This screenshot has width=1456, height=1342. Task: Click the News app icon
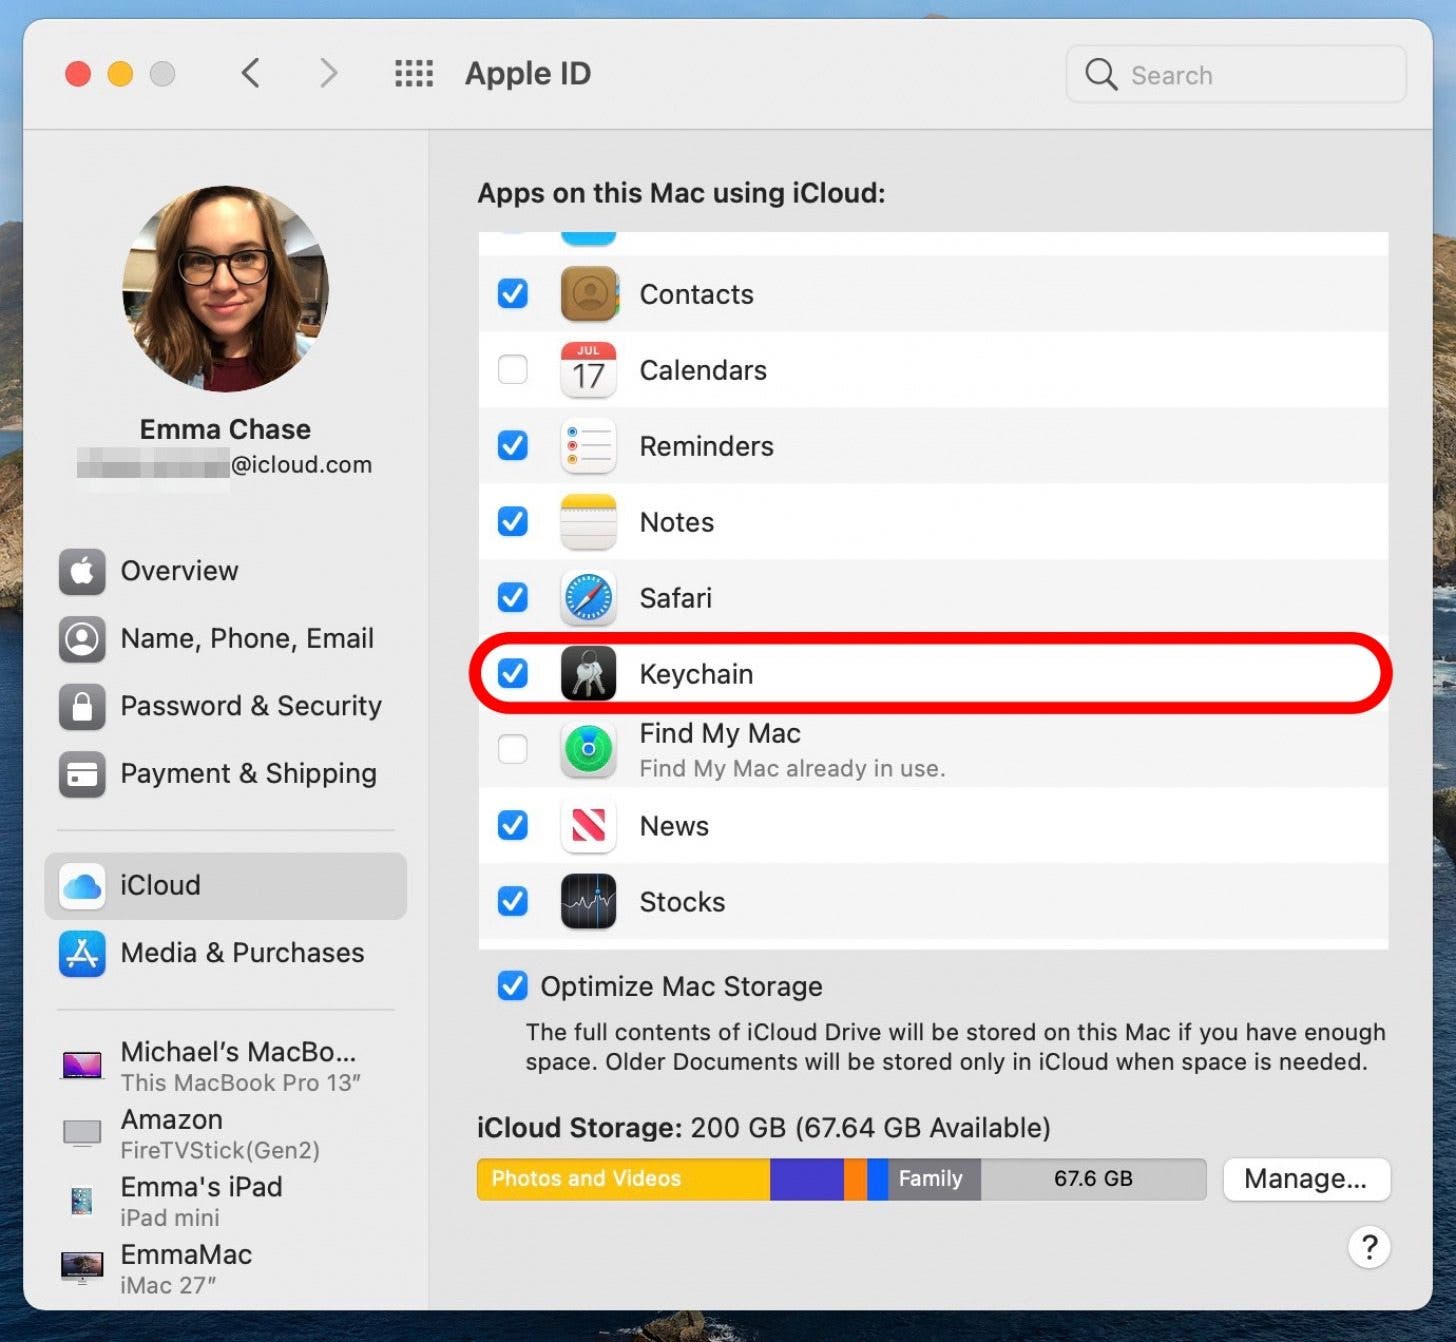click(588, 825)
